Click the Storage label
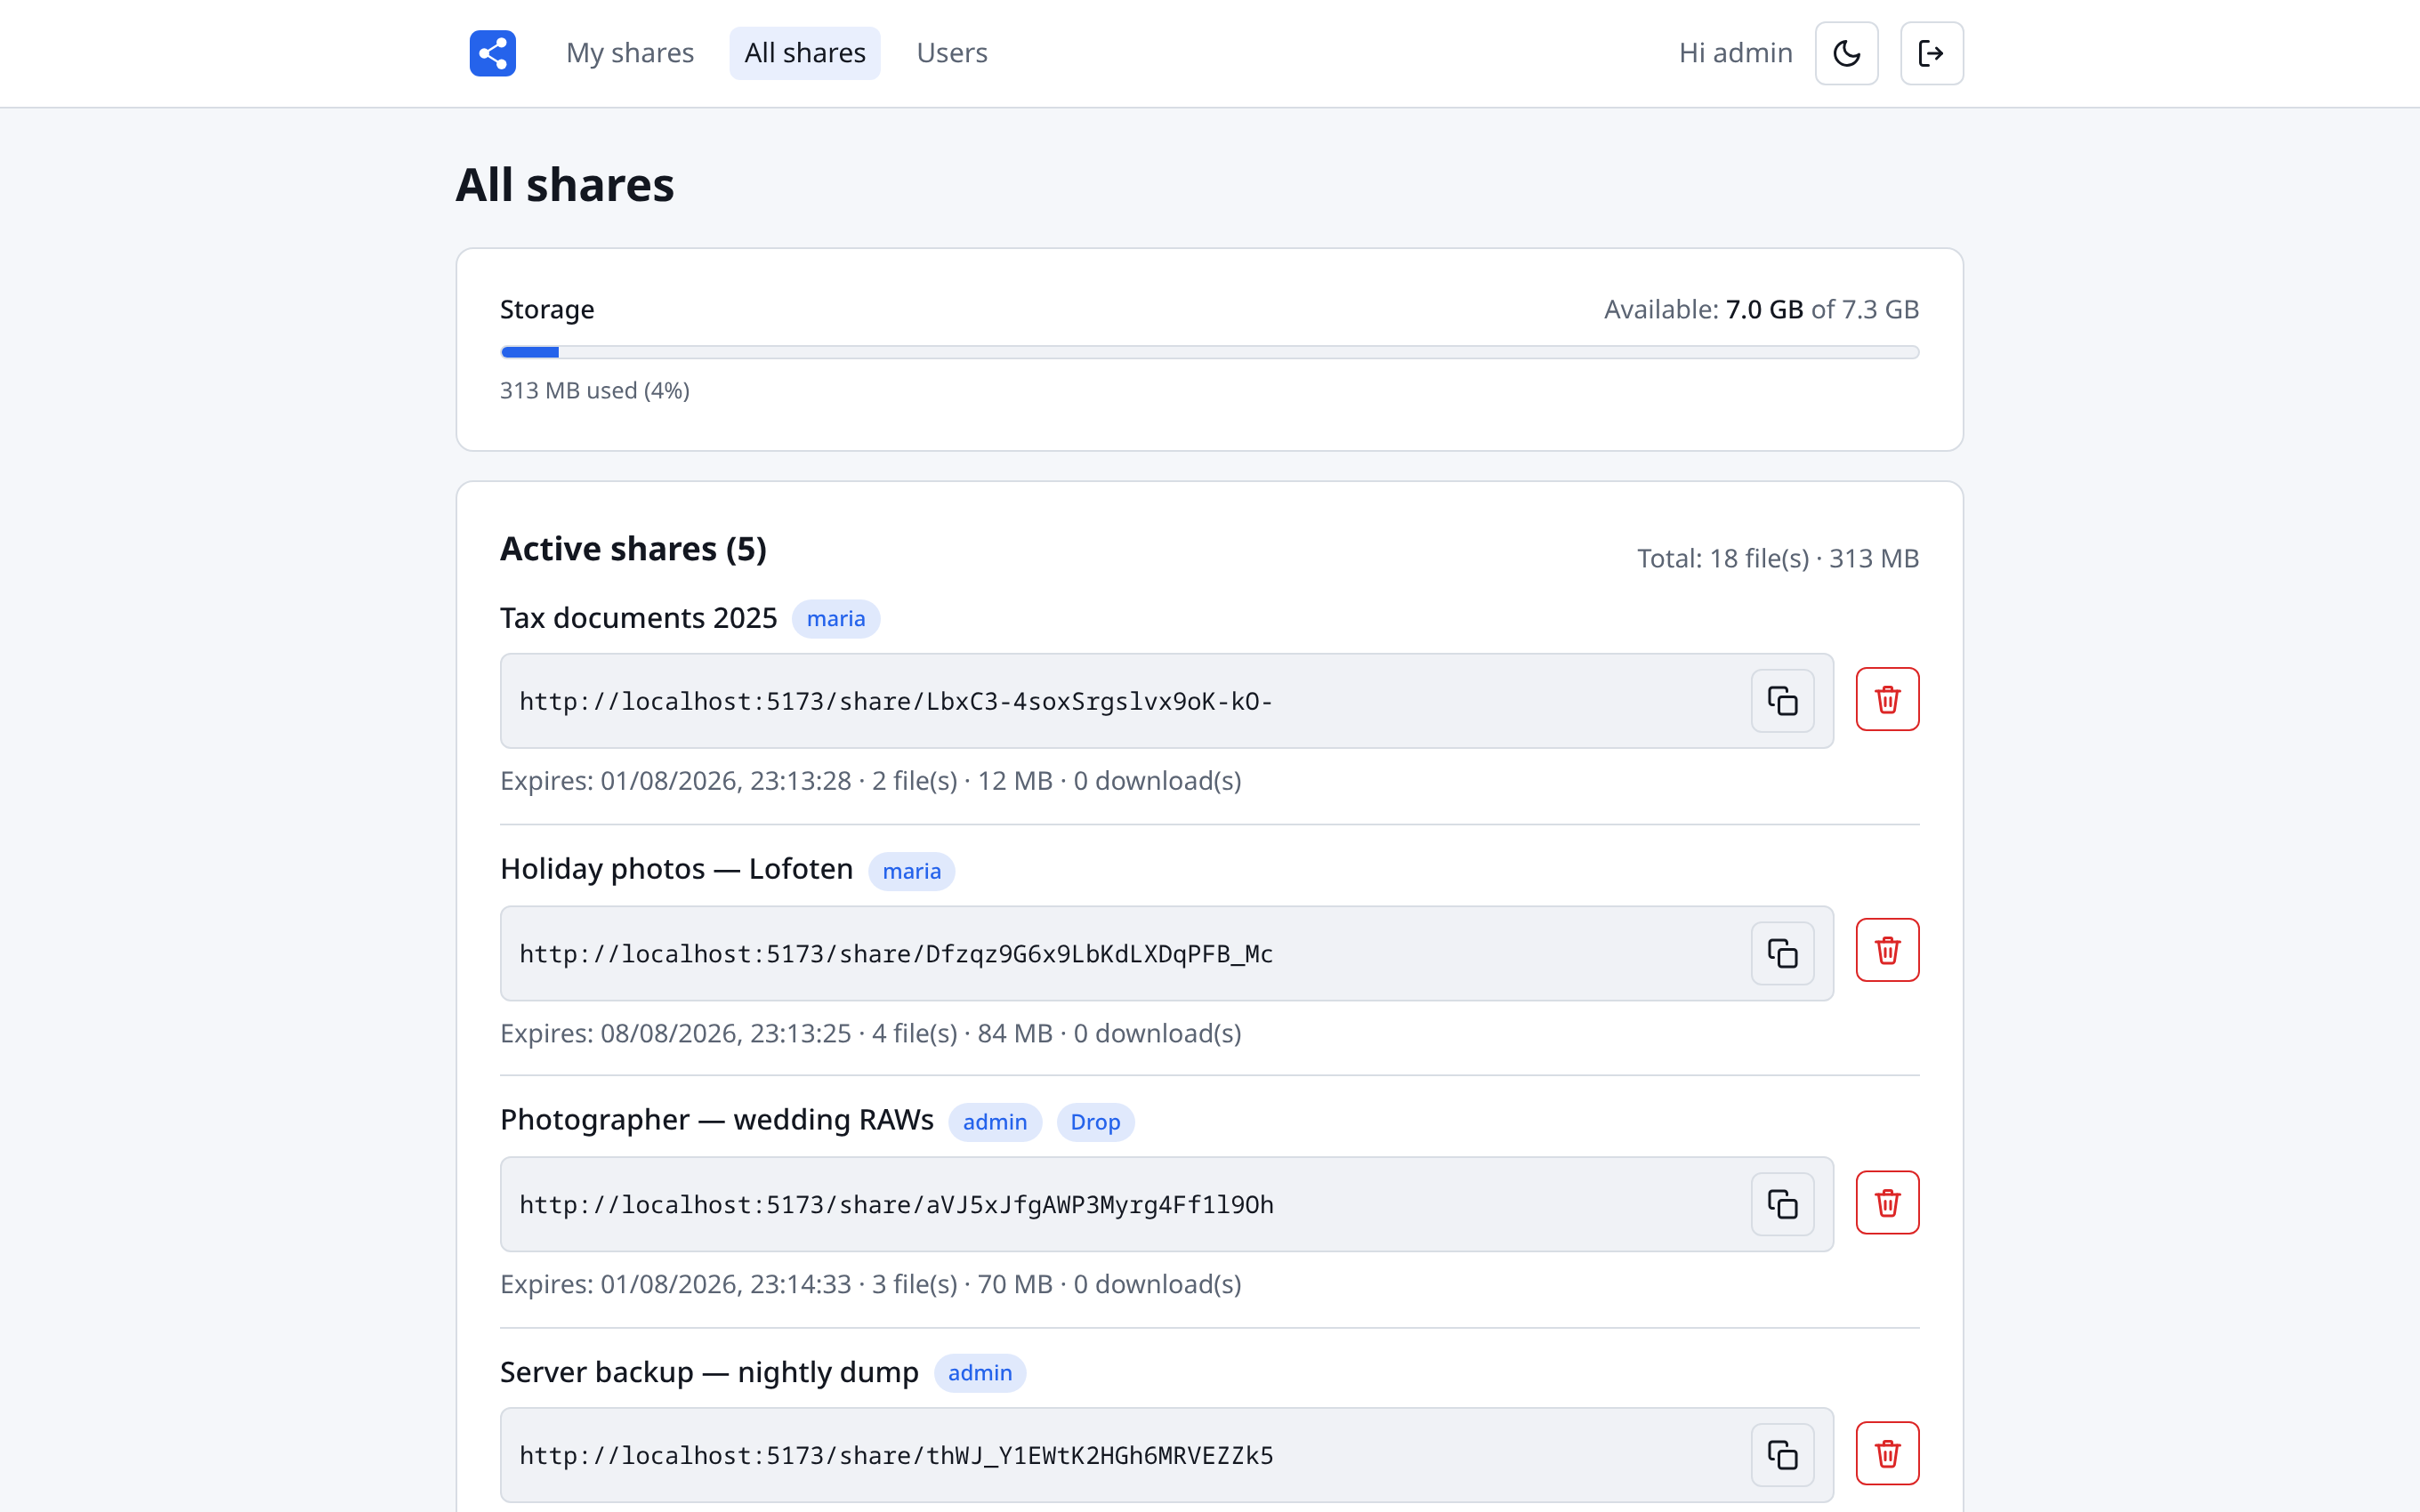 (x=547, y=309)
